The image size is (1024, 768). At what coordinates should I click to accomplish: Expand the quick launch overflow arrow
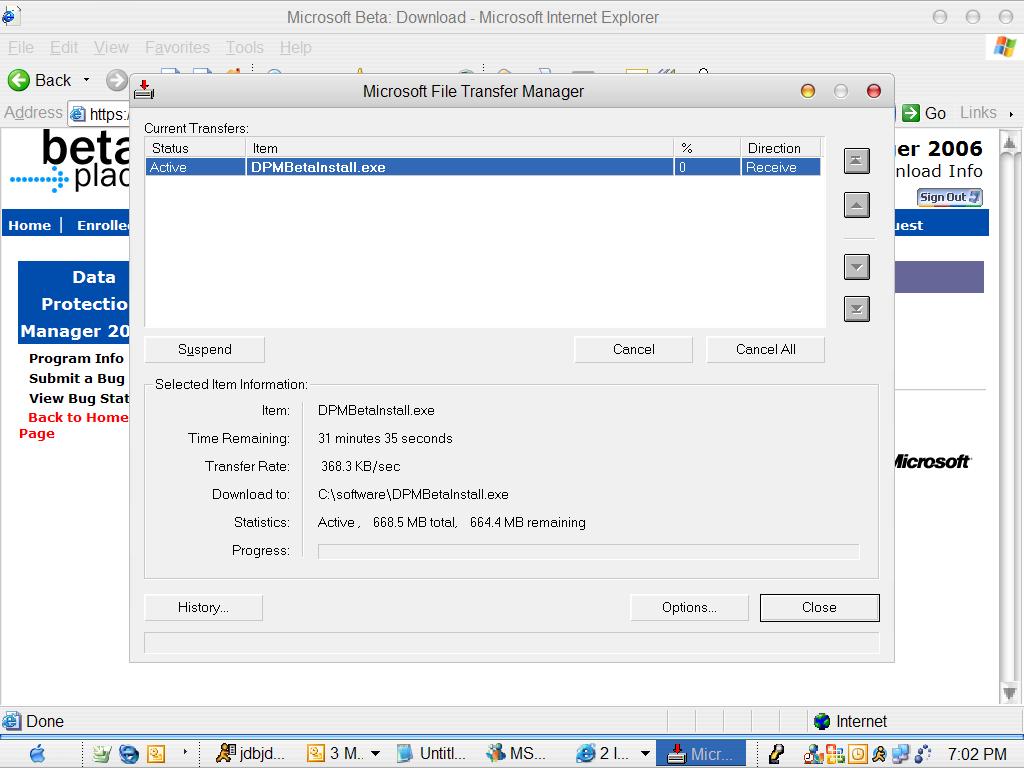point(185,752)
